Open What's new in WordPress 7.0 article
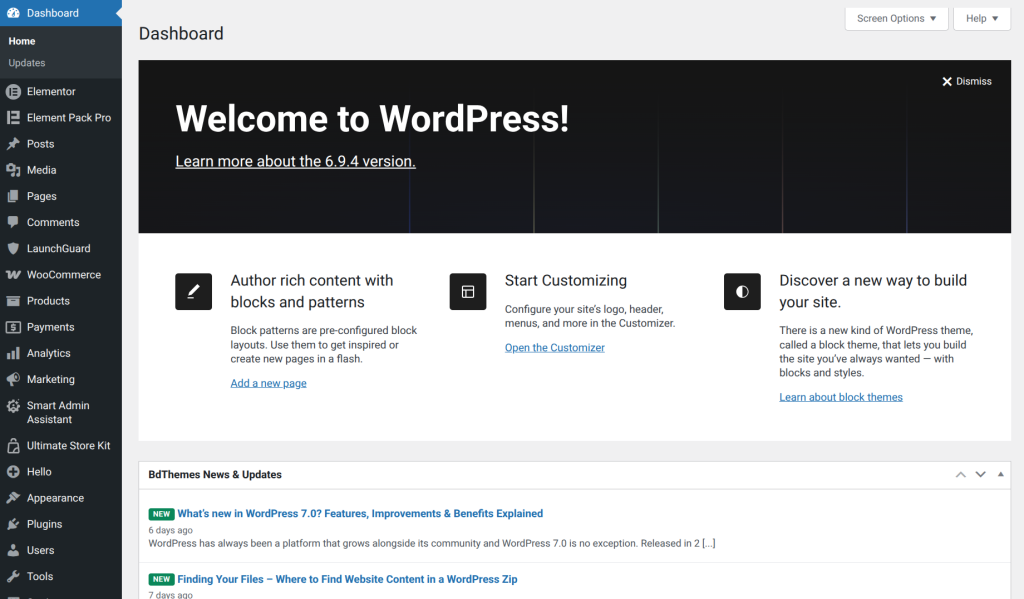 coord(360,513)
